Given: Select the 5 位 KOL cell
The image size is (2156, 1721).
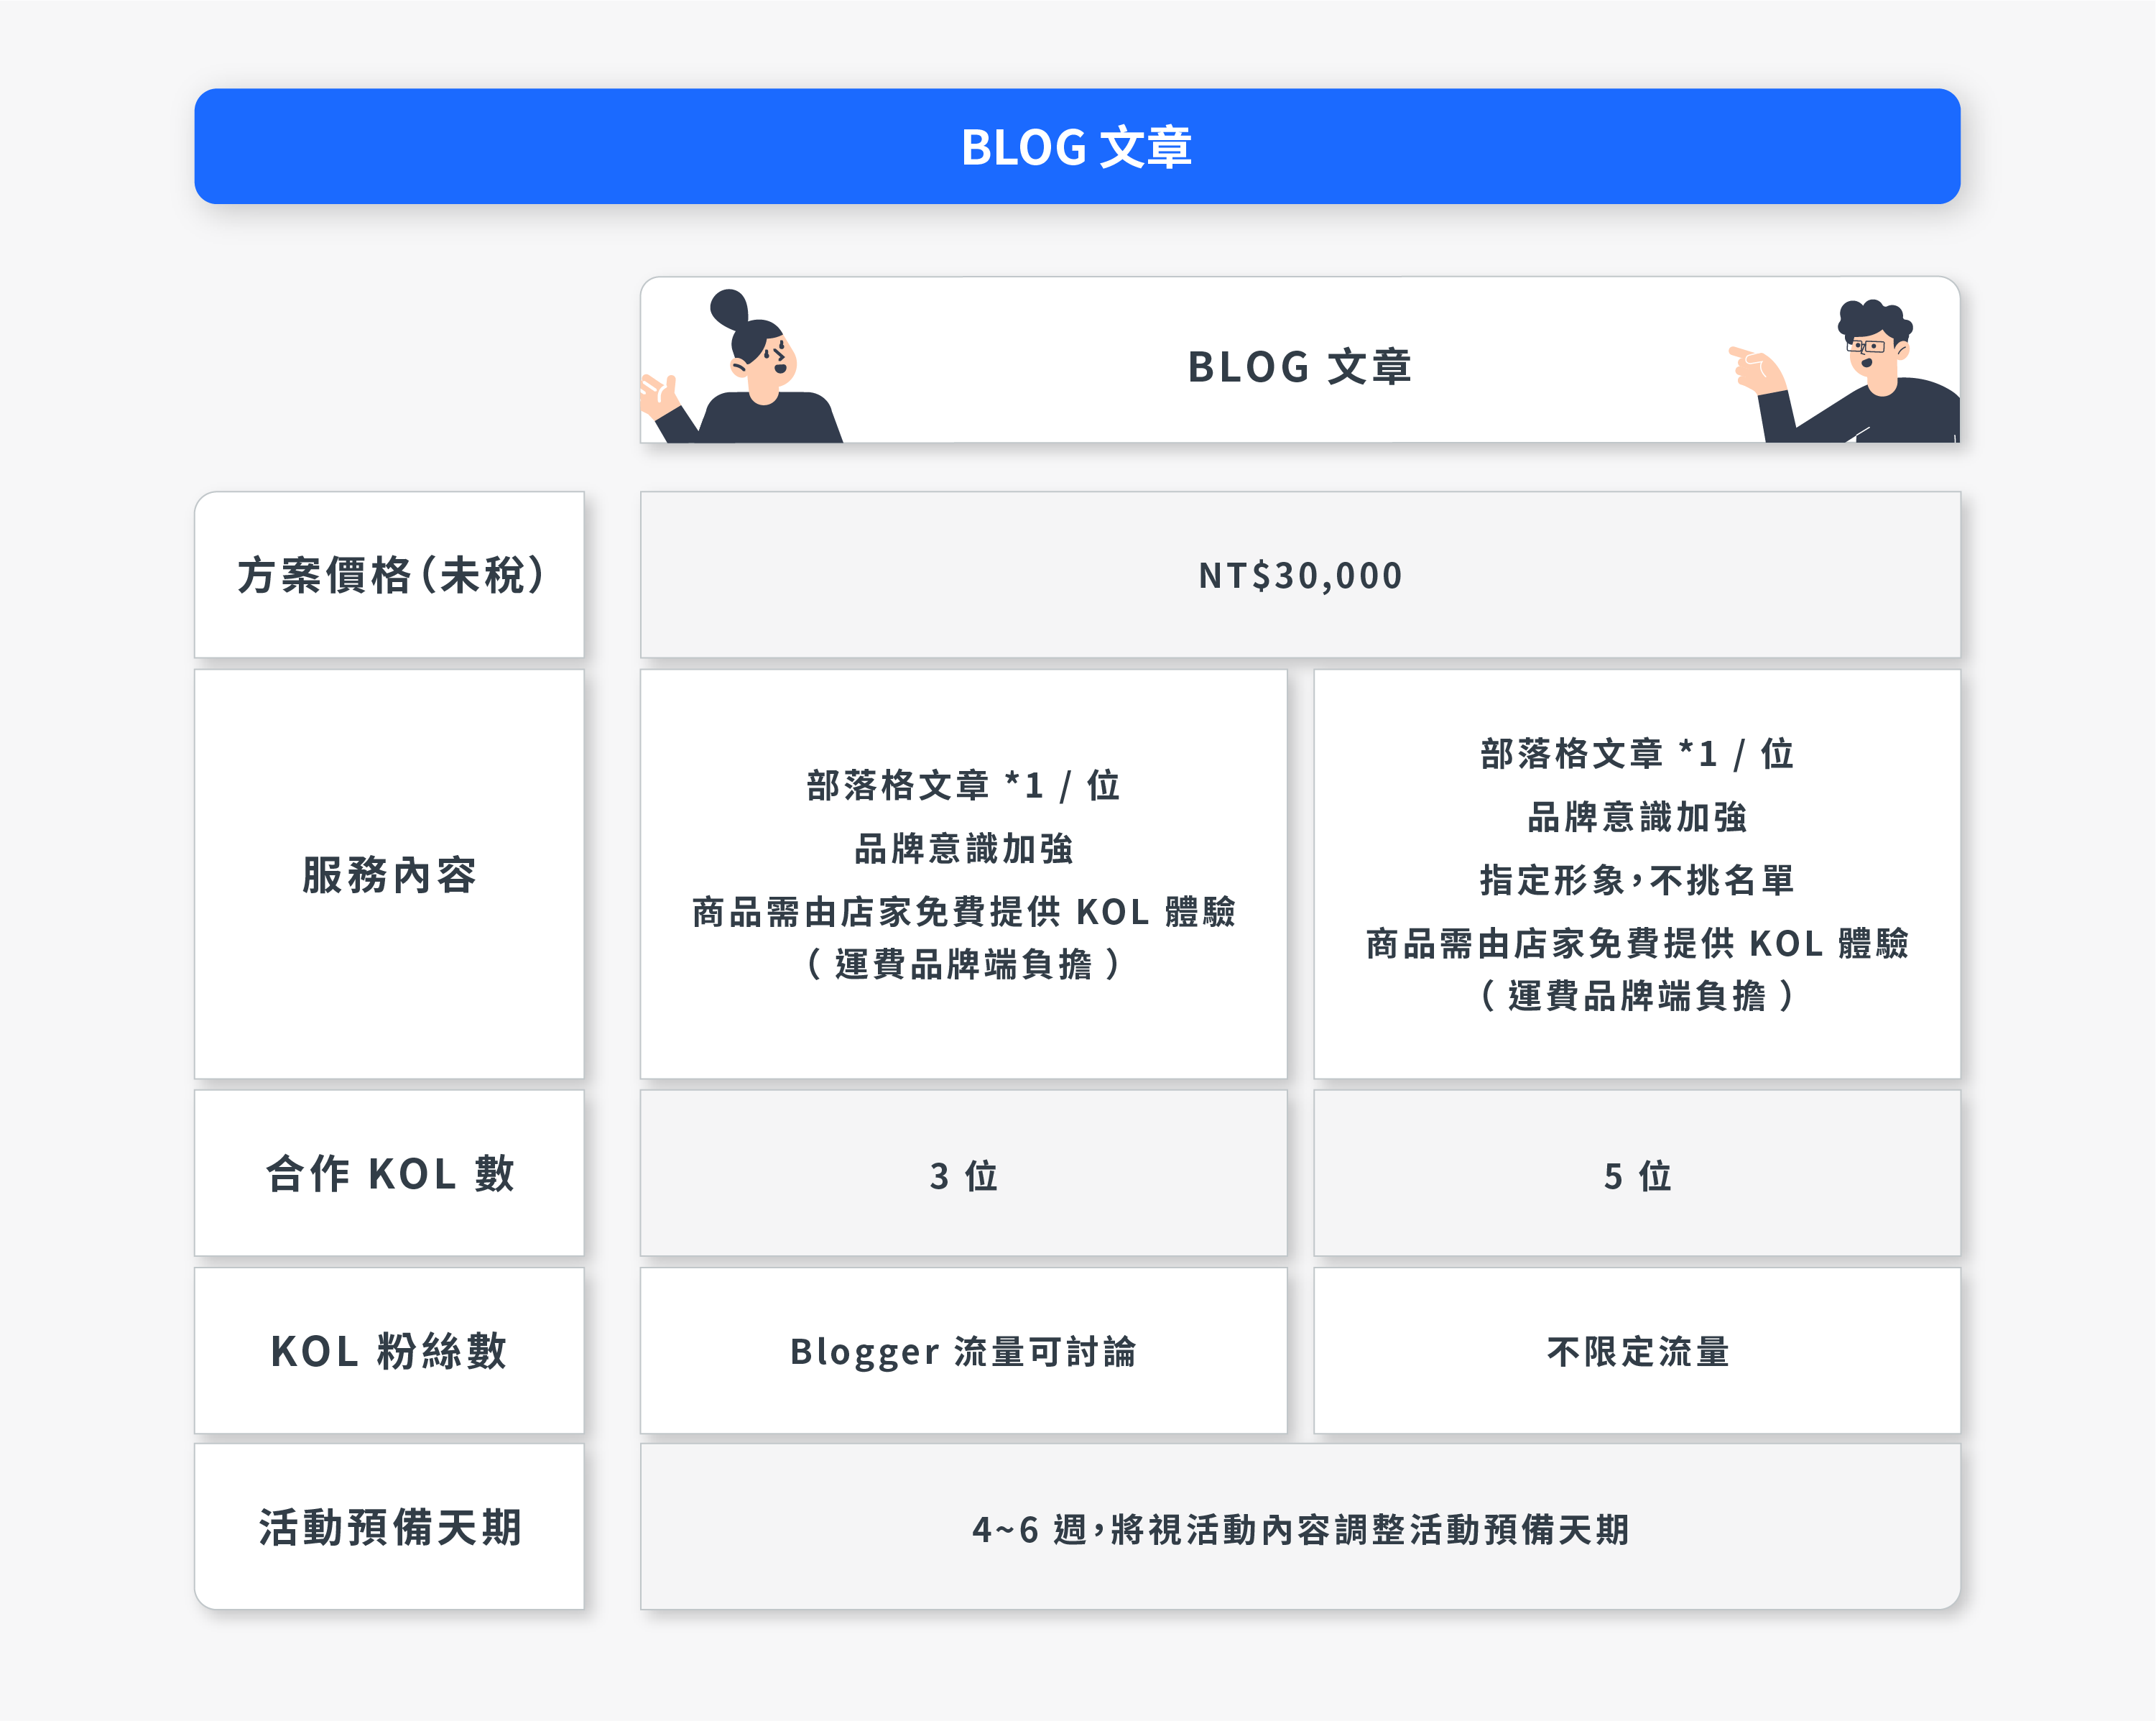Looking at the screenshot, I should [1636, 1175].
